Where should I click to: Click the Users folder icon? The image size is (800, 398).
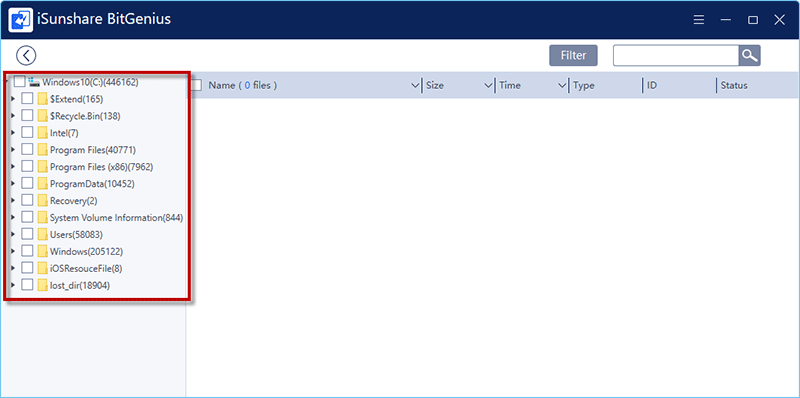coord(42,234)
